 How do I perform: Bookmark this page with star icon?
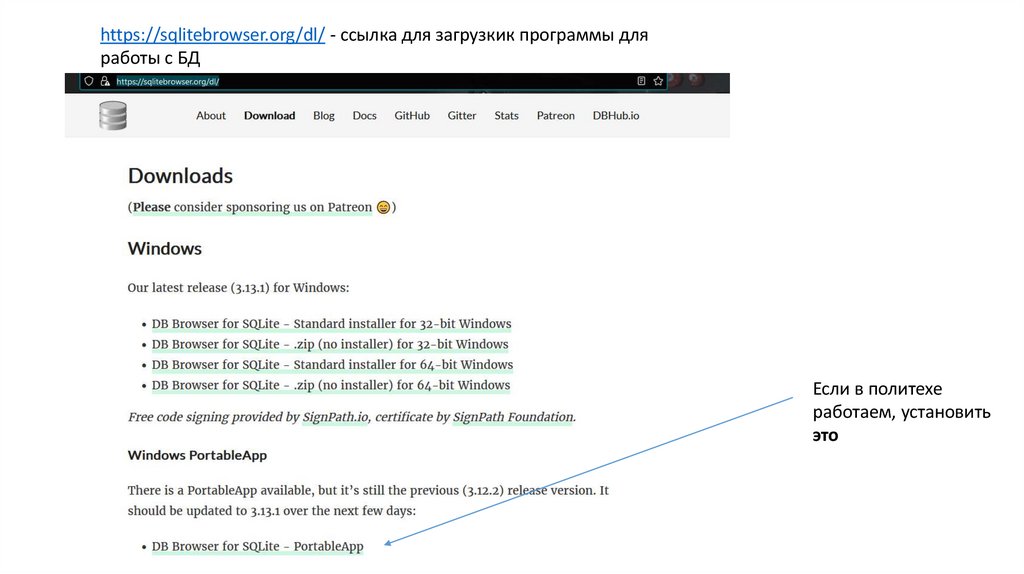point(658,81)
